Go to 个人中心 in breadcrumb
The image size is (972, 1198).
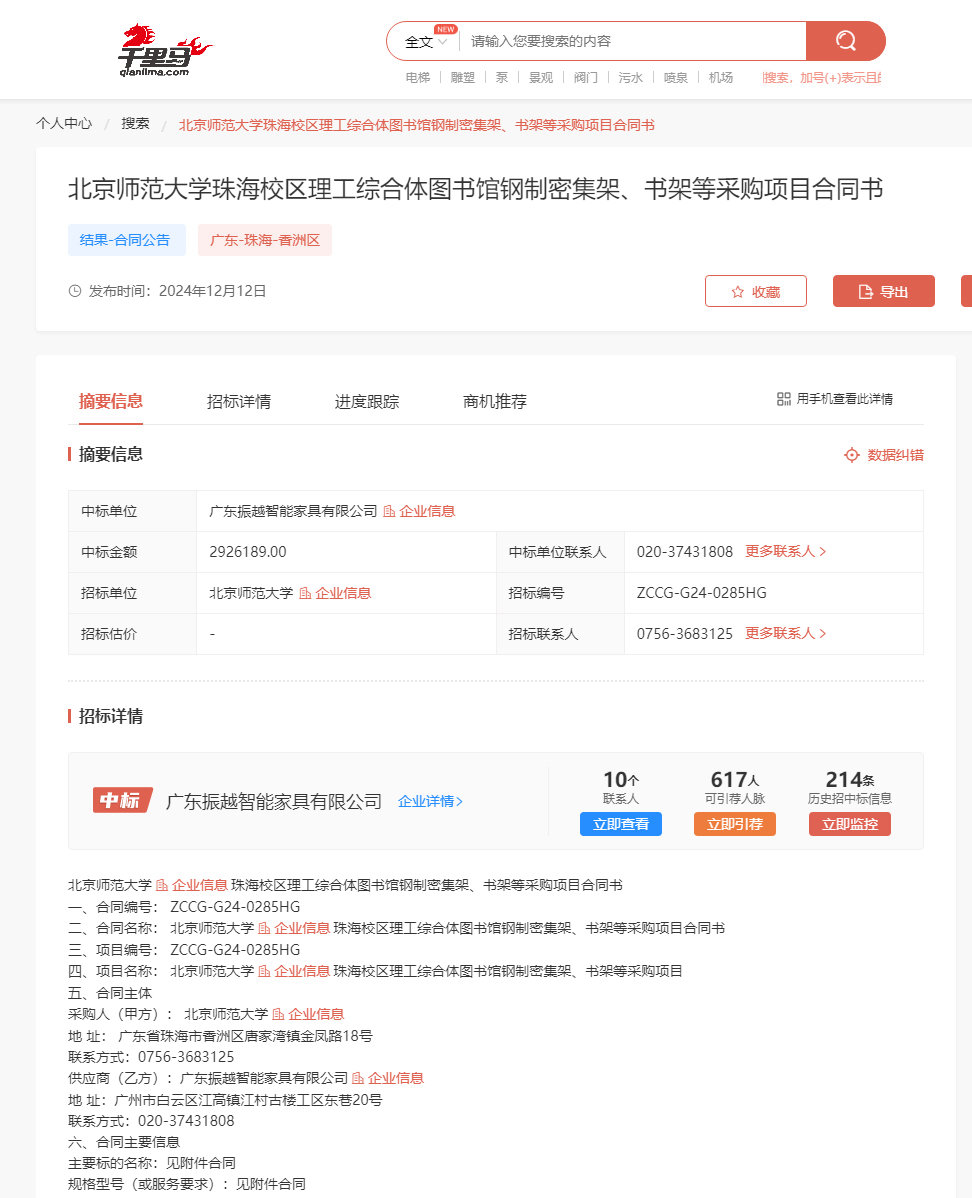[x=64, y=123]
